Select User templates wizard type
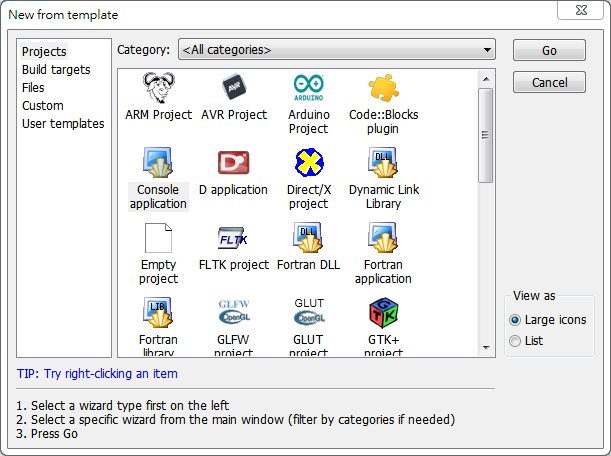This screenshot has width=611, height=456. coord(63,124)
